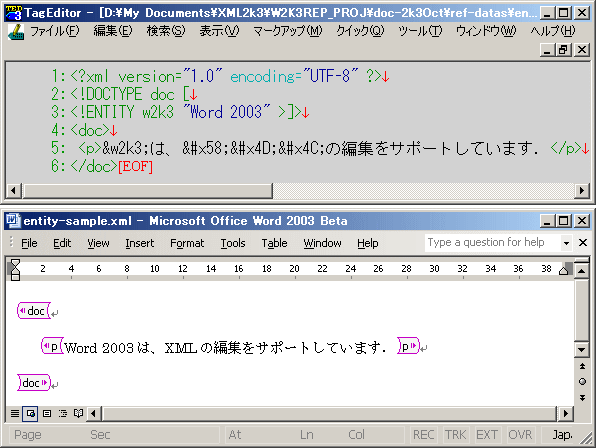596x448 pixels.
Task: Toggle TRK track changes in status bar
Action: (455, 434)
